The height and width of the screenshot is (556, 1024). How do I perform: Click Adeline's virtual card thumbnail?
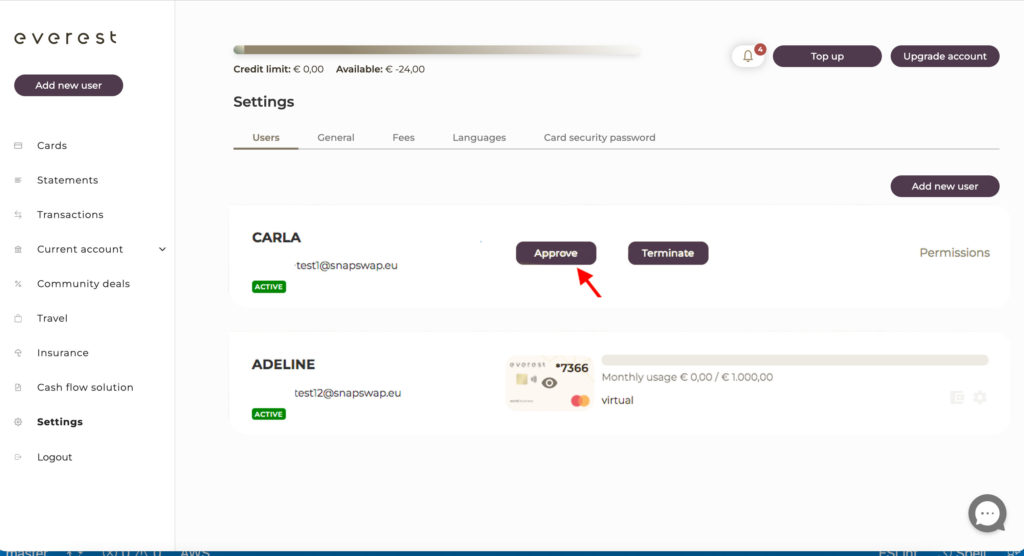(x=549, y=384)
